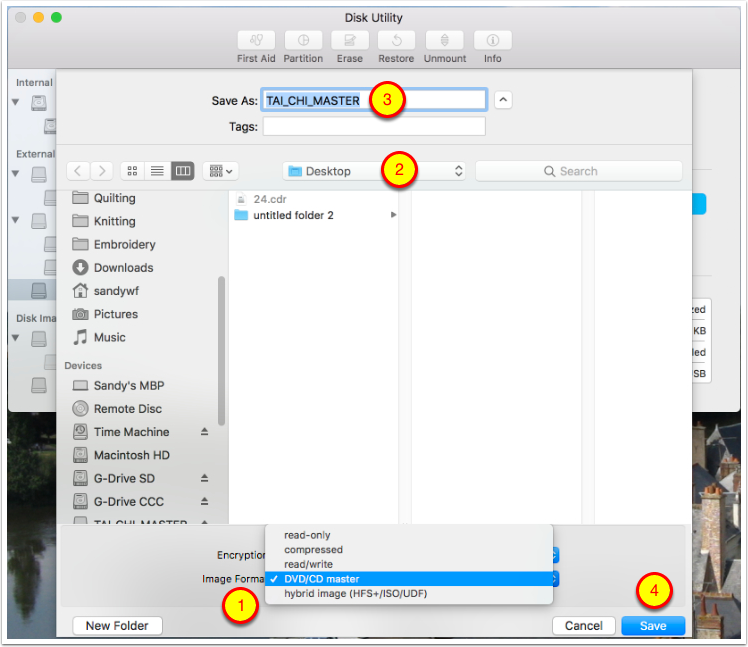748x647 pixels.
Task: Switch to column view
Action: (183, 171)
